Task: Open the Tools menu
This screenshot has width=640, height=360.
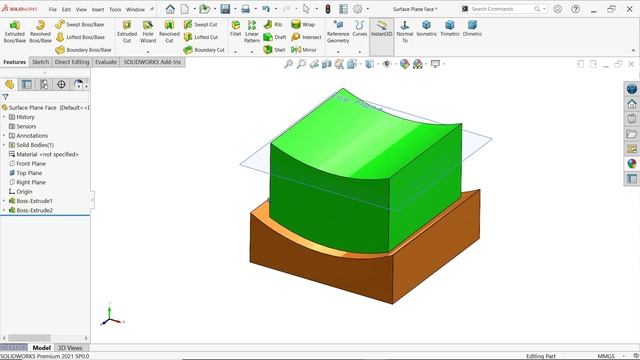Action: coord(115,9)
